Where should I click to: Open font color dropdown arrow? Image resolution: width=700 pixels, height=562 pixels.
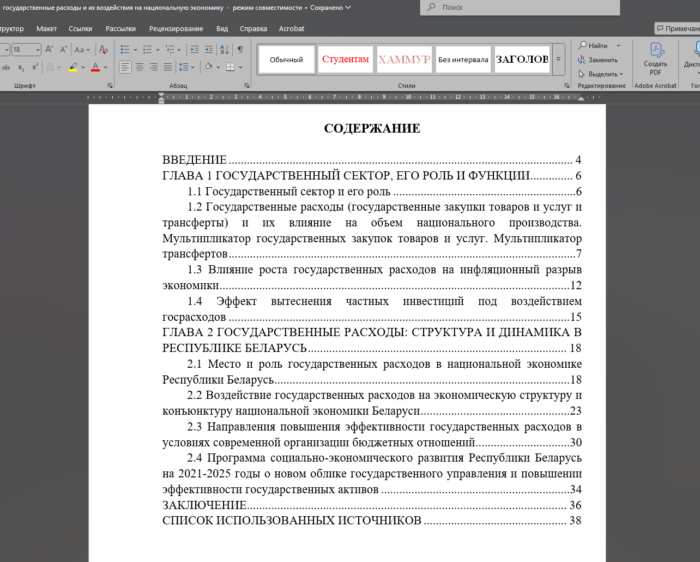(105, 67)
